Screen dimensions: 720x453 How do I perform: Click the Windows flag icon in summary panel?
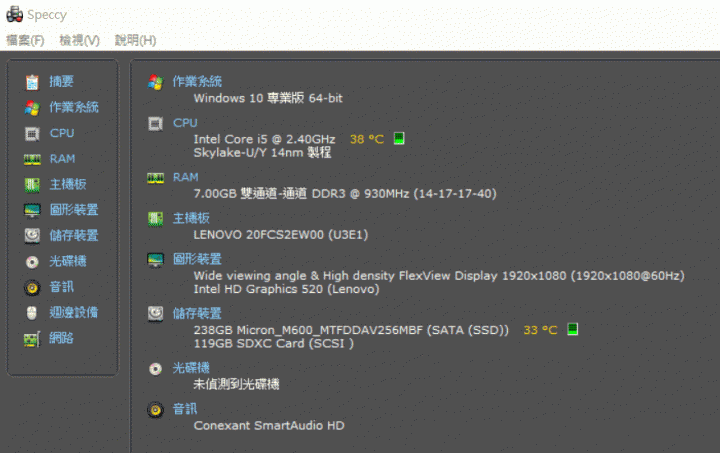click(155, 83)
